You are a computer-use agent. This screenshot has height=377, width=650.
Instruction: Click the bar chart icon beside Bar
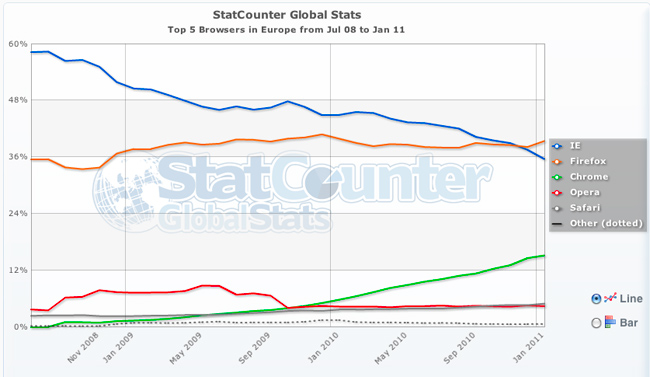click(610, 322)
